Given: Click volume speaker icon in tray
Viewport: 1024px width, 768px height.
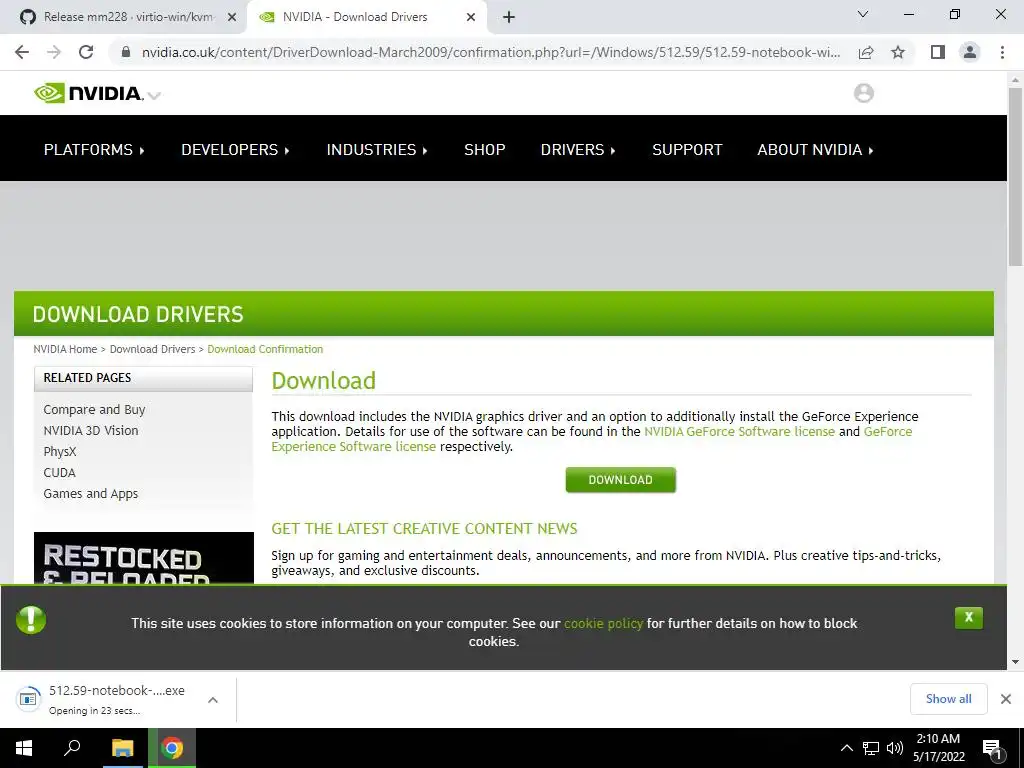Looking at the screenshot, I should [895, 748].
